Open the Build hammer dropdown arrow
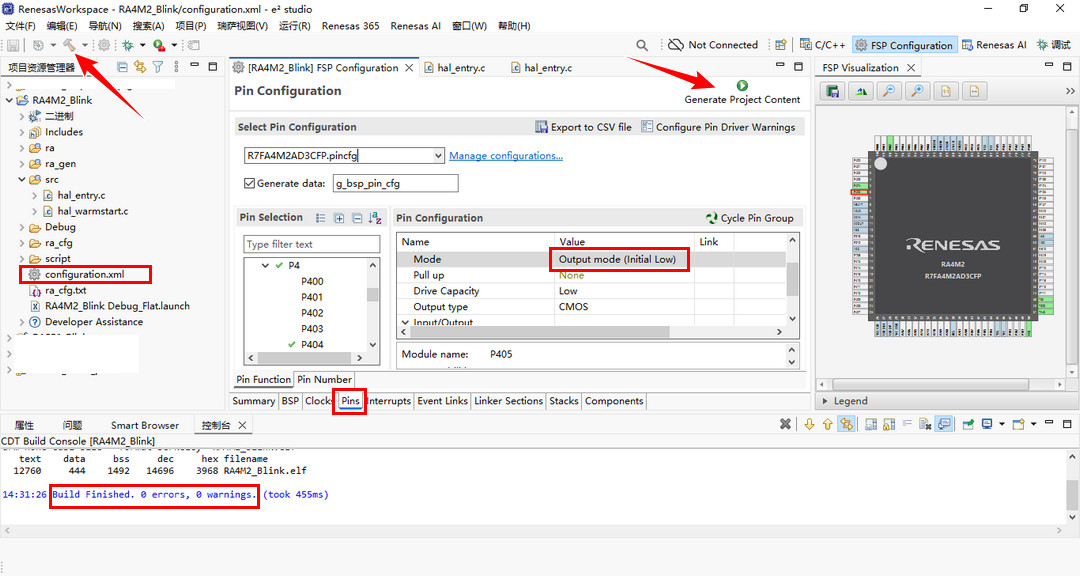 (x=85, y=45)
